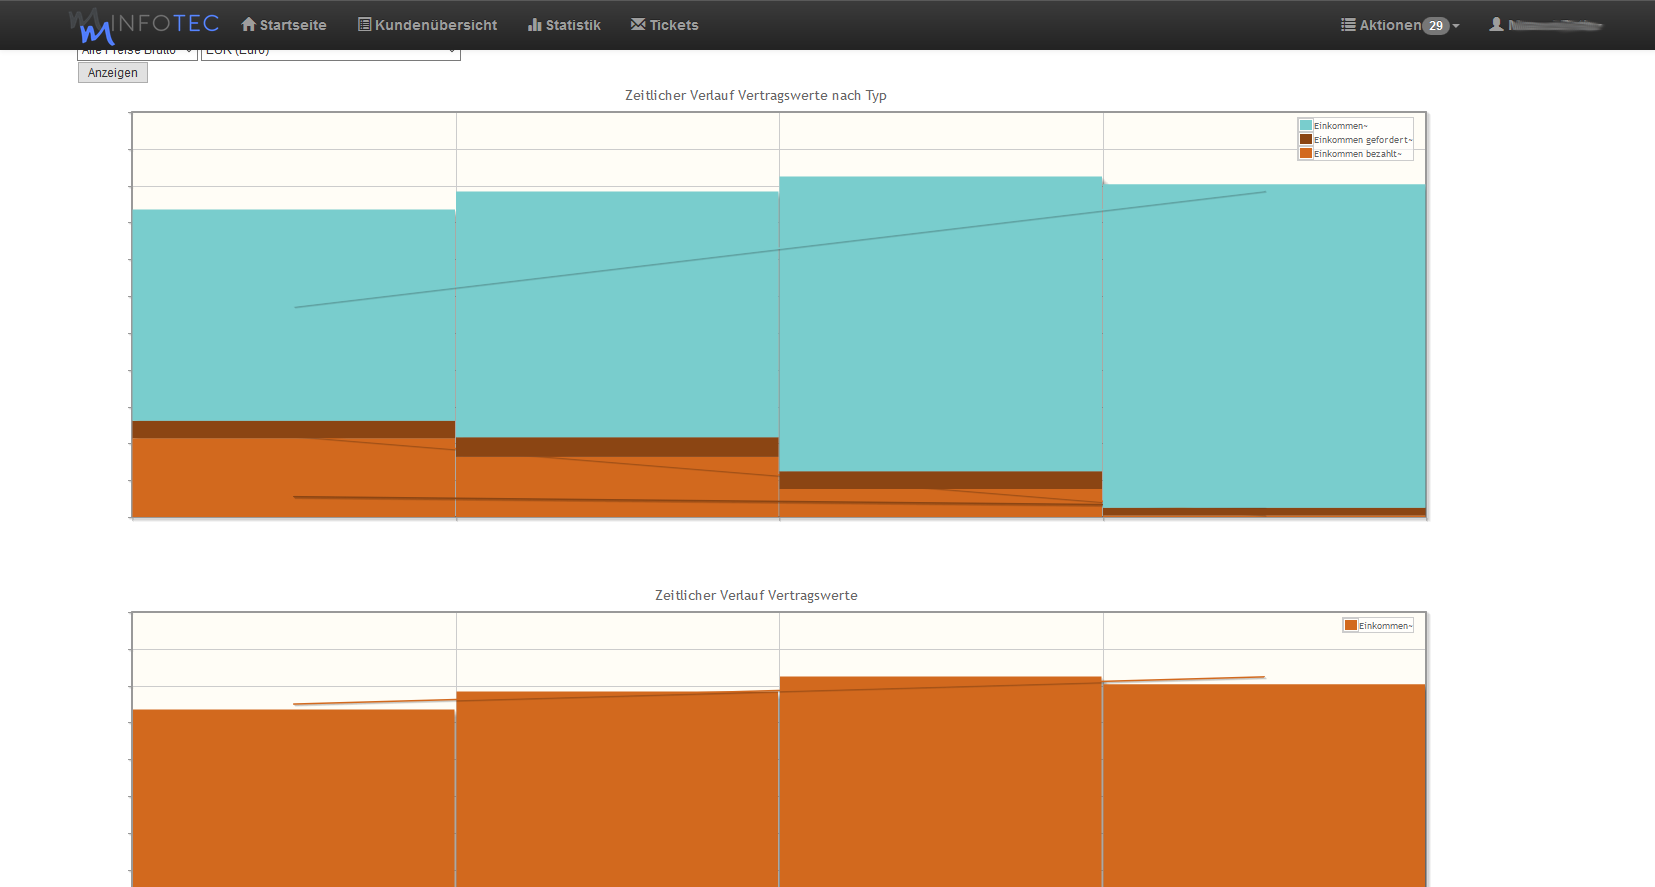Image resolution: width=1655 pixels, height=887 pixels.
Task: Open the price type dropdown
Action: pos(137,54)
